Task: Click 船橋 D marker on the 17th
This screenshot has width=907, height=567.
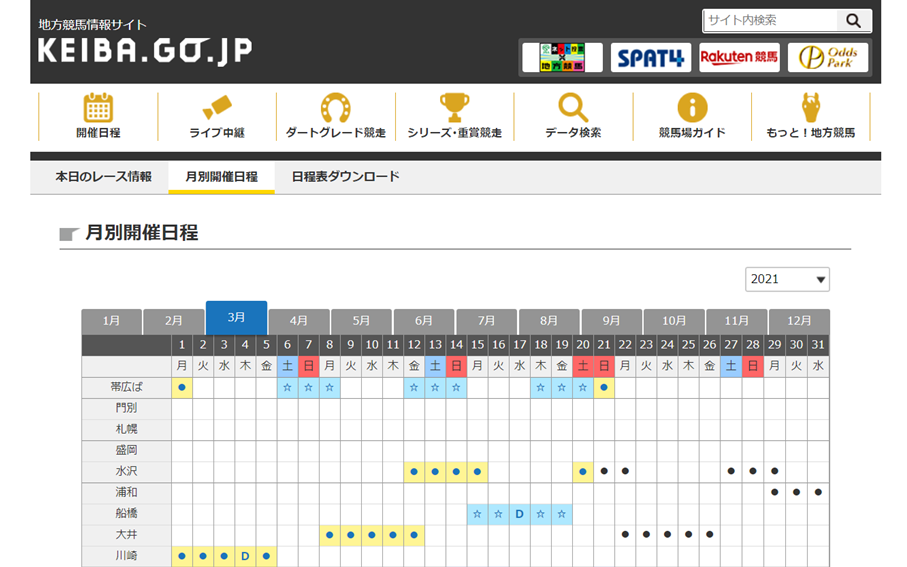Action: [x=519, y=514]
